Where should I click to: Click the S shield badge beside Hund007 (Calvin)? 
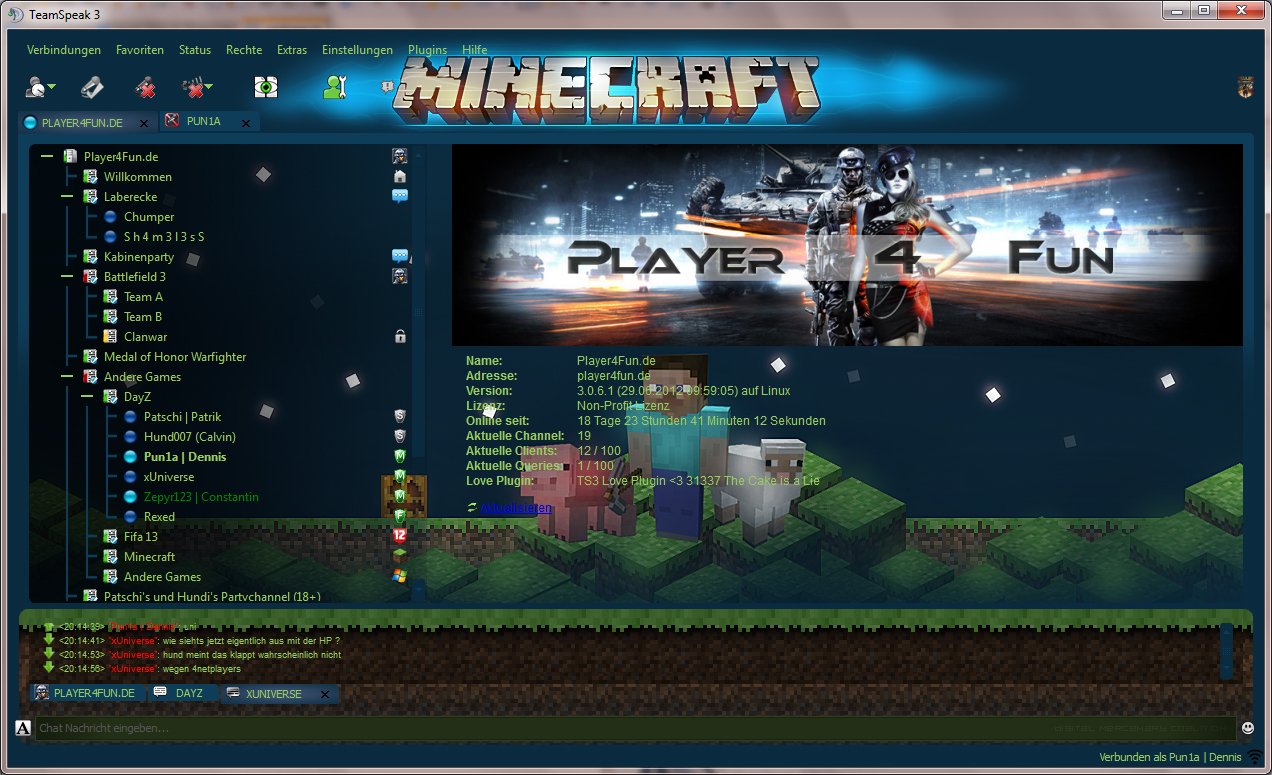point(400,437)
